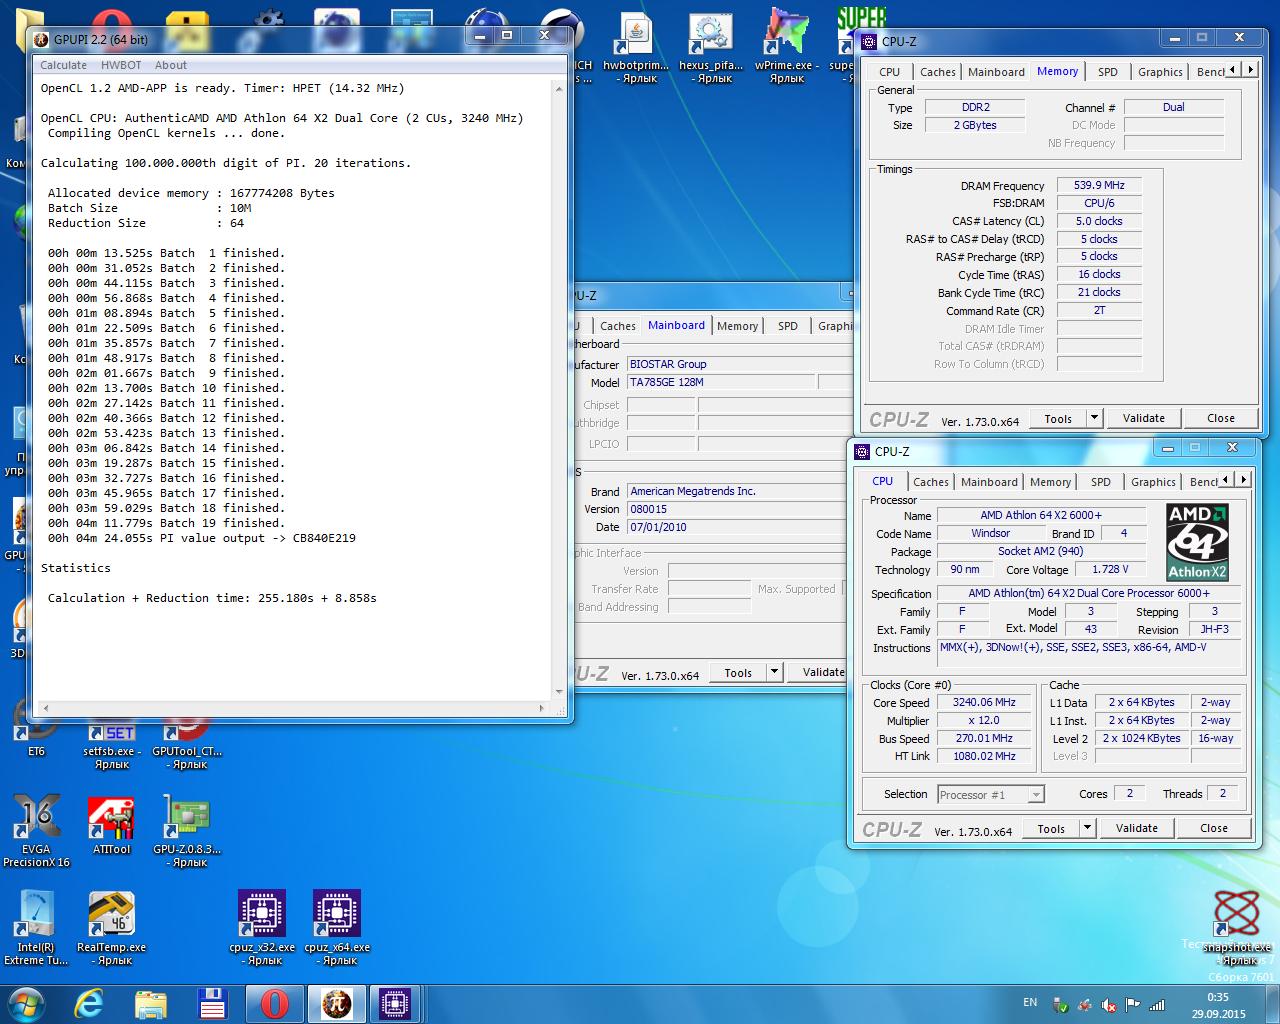Click the PI value output CB840E219 line
Viewport: 1280px width, 1024px height.
coord(202,538)
